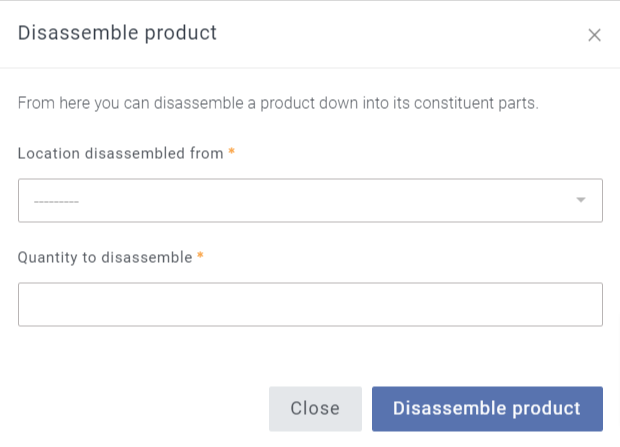Click the Disassemble product dialog title
Screen dimensions: 620x447
click(117, 33)
